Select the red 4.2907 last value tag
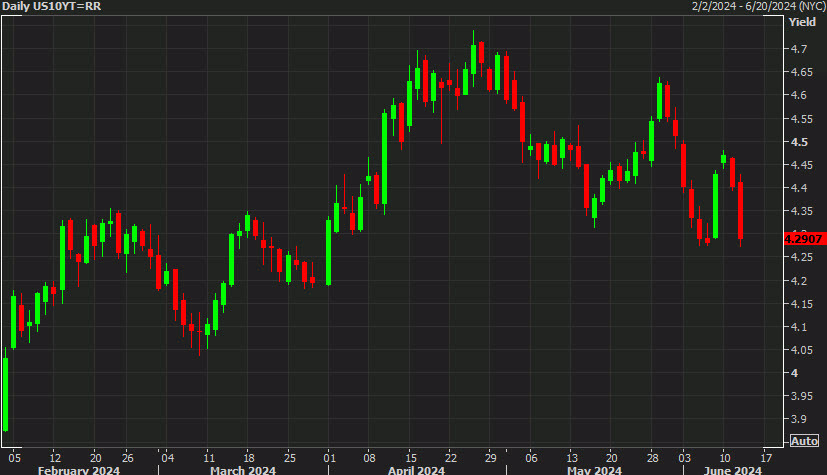 (x=803, y=239)
